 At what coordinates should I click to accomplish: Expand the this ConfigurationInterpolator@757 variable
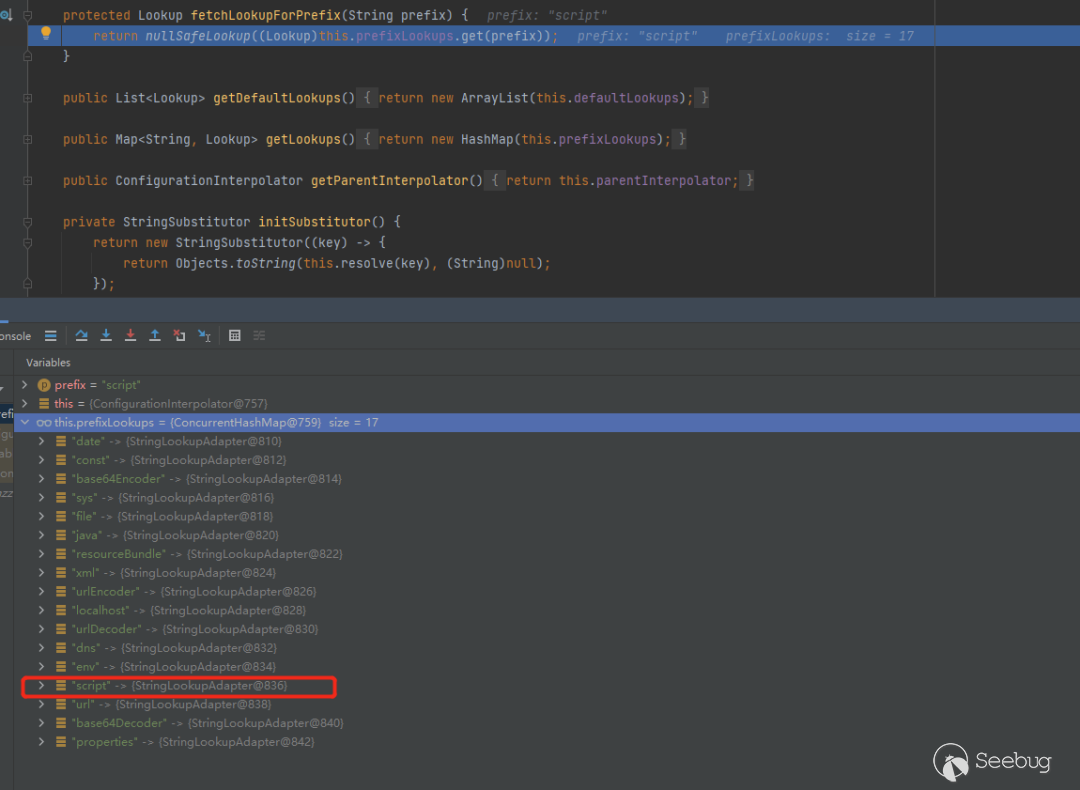click(x=25, y=404)
